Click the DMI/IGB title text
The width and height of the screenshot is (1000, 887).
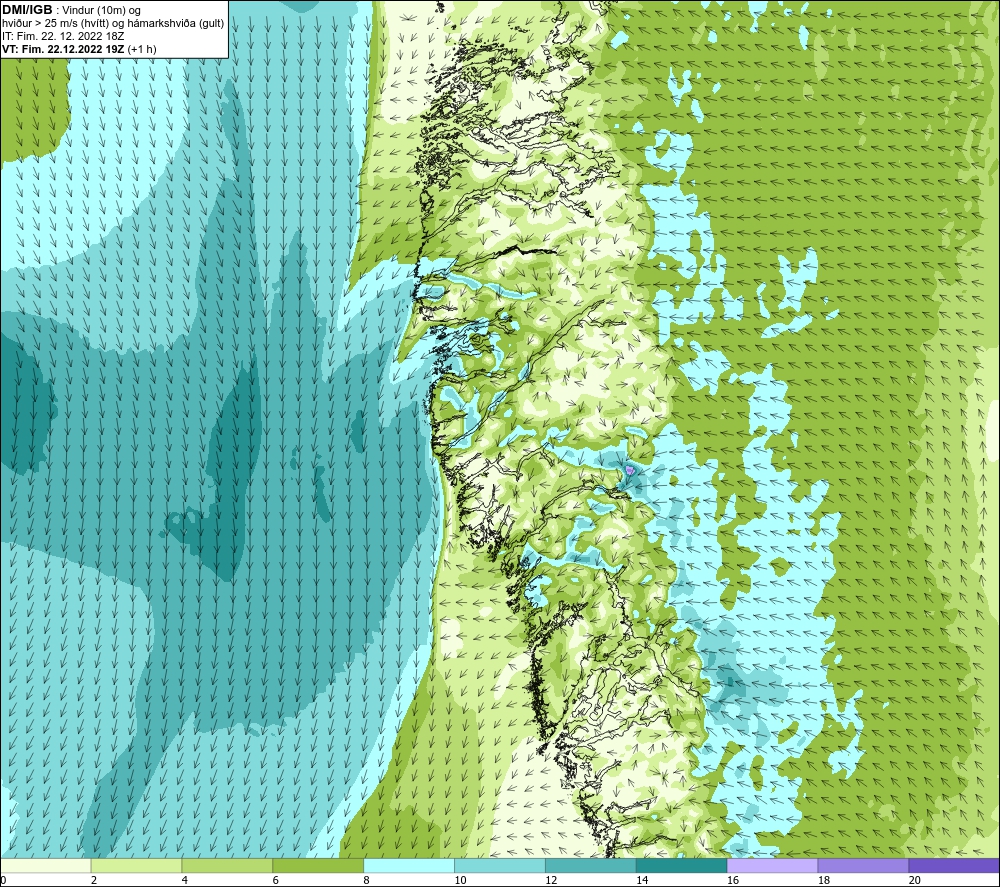tap(27, 10)
